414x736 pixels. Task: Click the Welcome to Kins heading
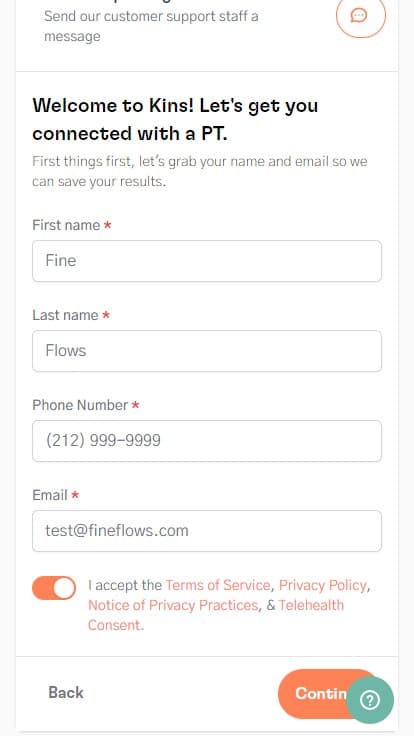click(175, 119)
